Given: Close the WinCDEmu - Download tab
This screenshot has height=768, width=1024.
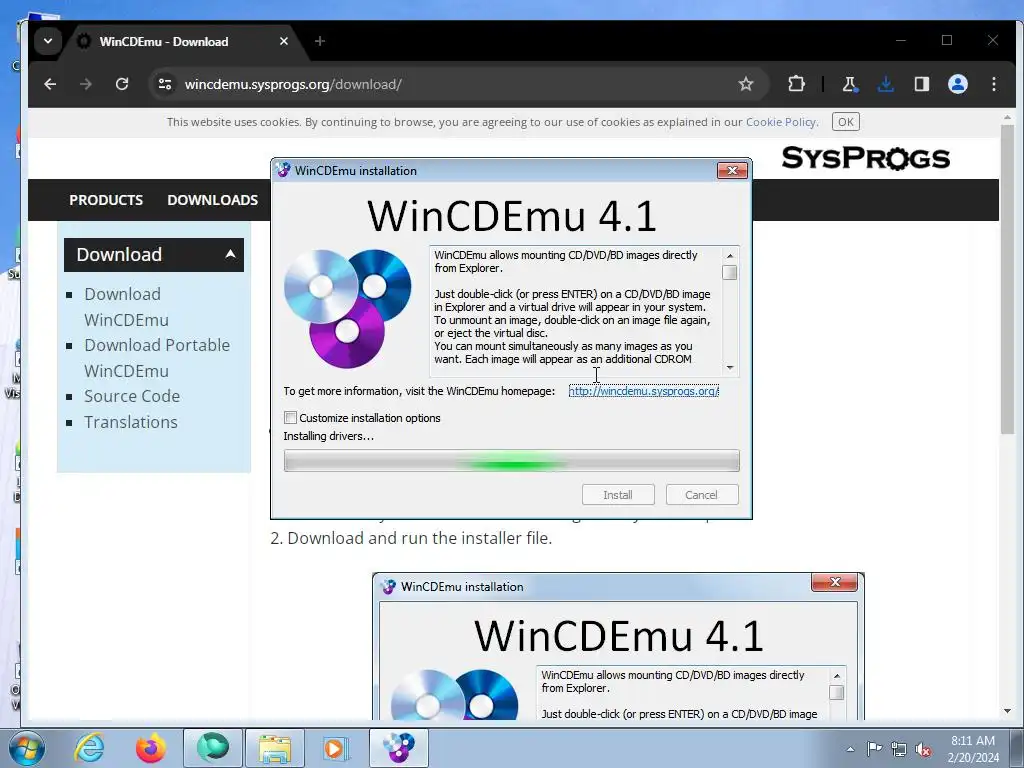Looking at the screenshot, I should (283, 41).
